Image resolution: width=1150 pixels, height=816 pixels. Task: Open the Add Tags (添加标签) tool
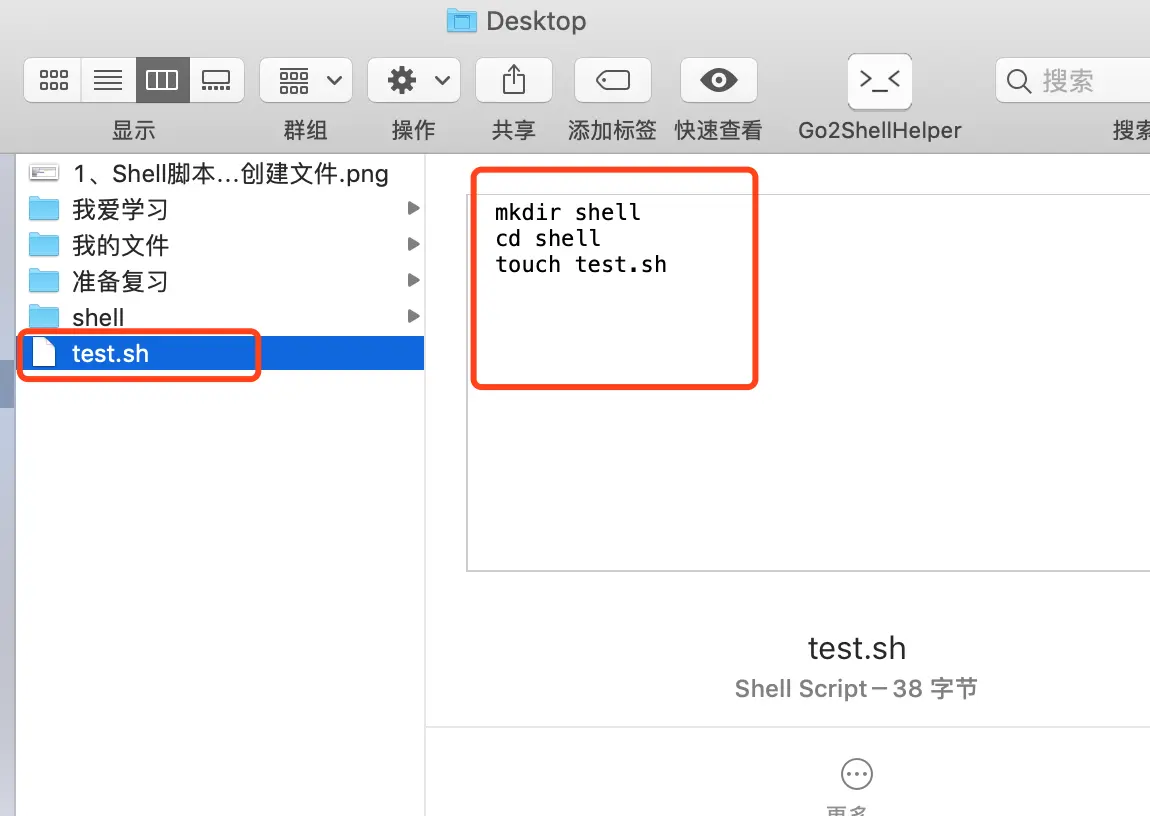(612, 80)
